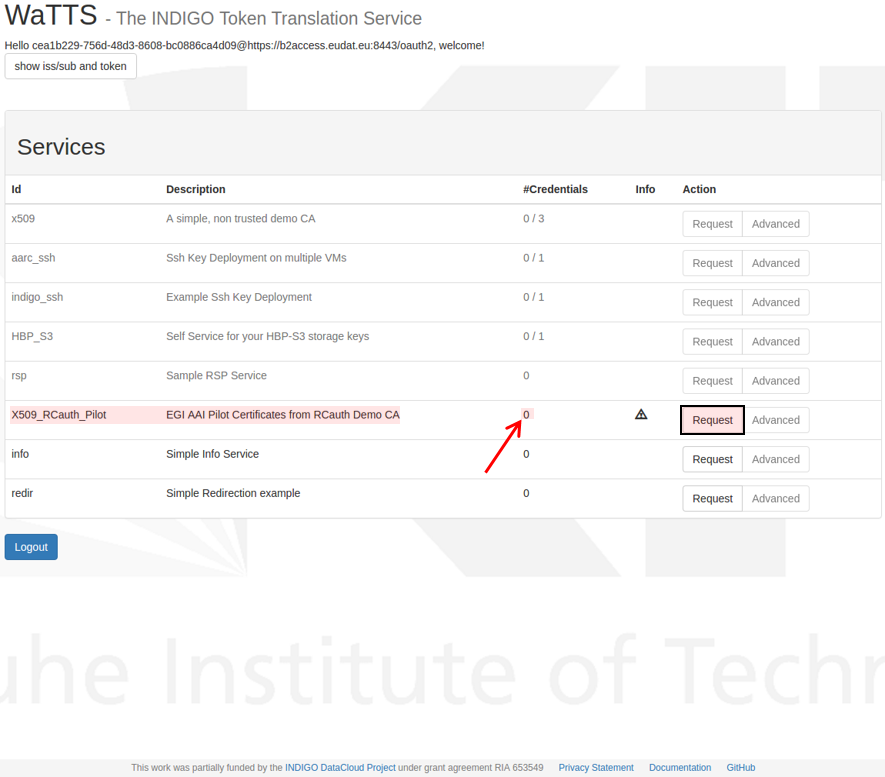Open Advanced options for HBP_S3

click(776, 341)
